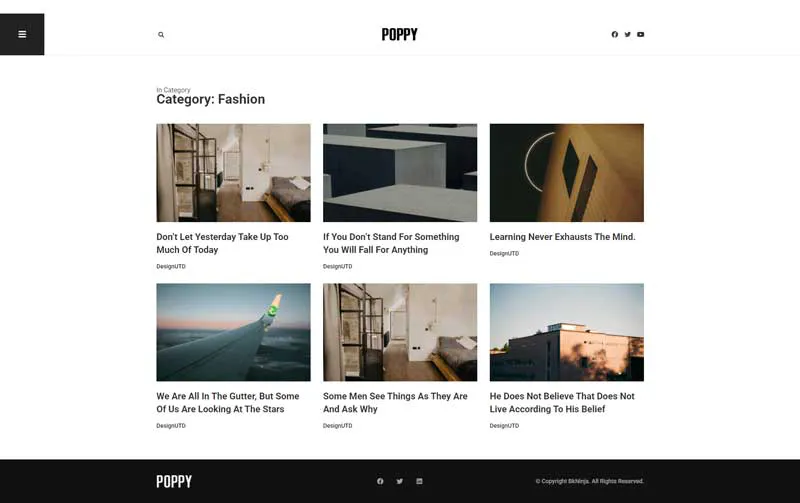Open "Don't Let Yesterday Take Up" article title
The width and height of the screenshot is (800, 503).
(x=222, y=243)
